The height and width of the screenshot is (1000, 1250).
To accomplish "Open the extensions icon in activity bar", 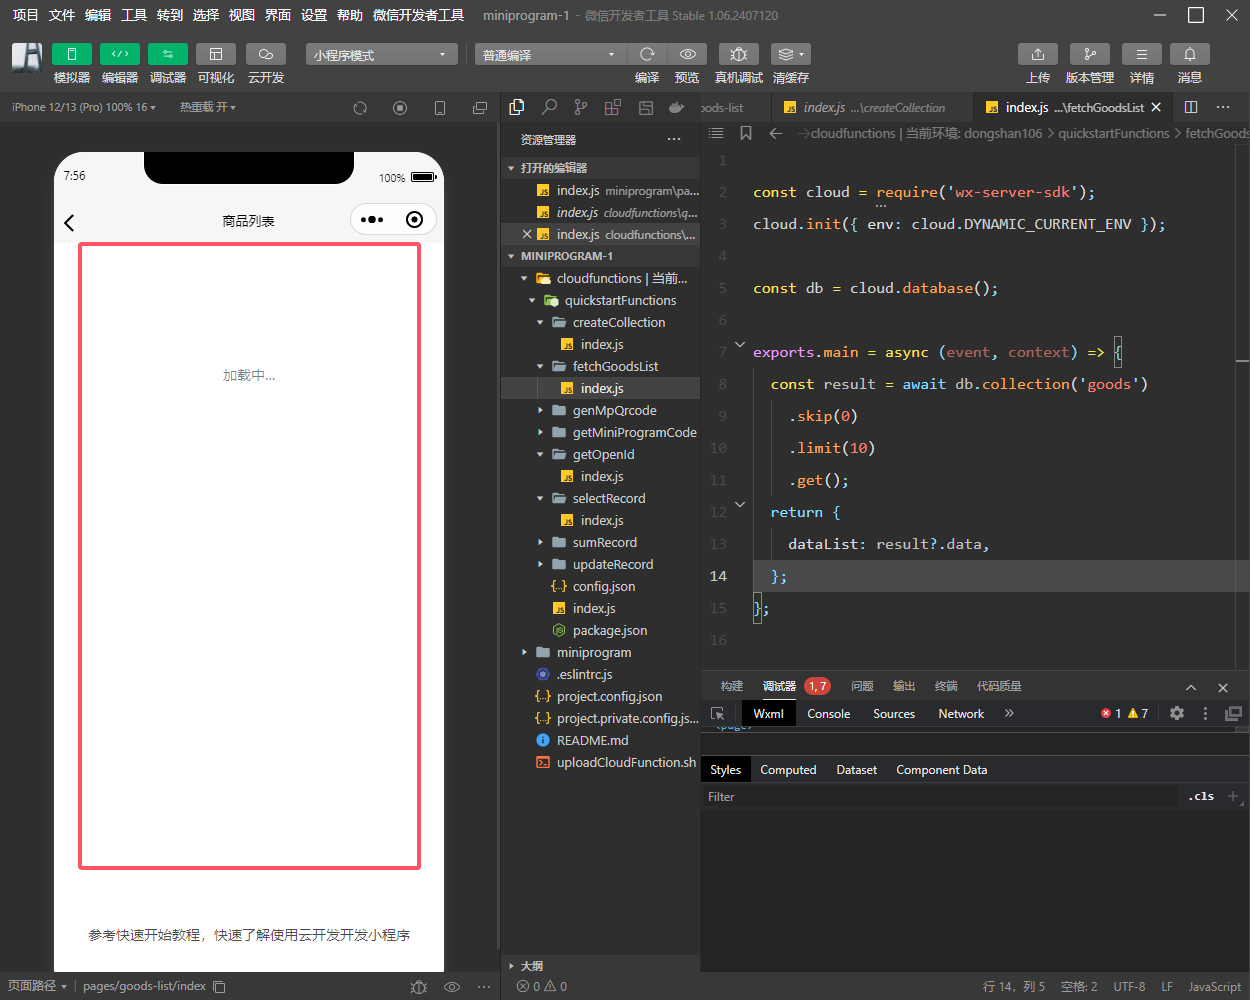I will (613, 107).
